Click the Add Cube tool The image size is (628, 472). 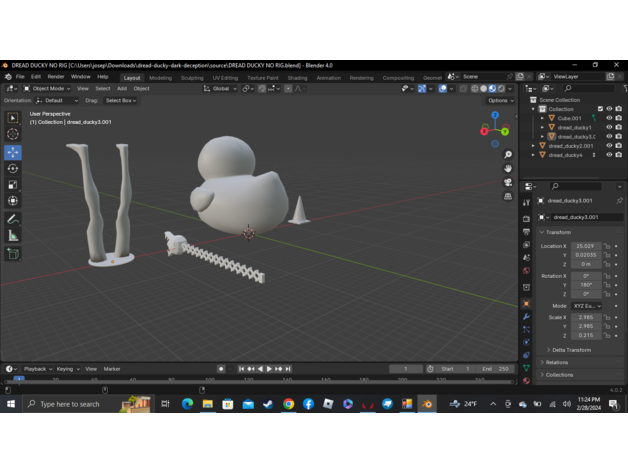pyautogui.click(x=13, y=254)
